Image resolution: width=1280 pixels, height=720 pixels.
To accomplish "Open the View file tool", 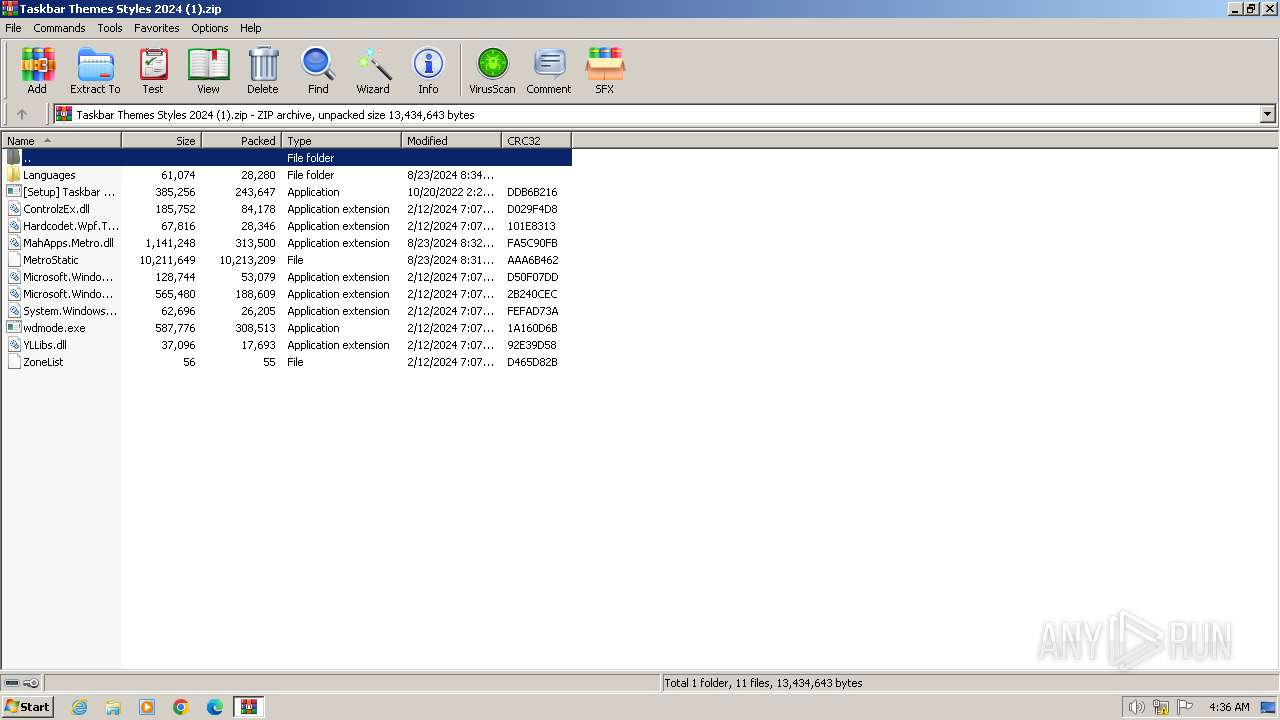I will click(x=208, y=70).
